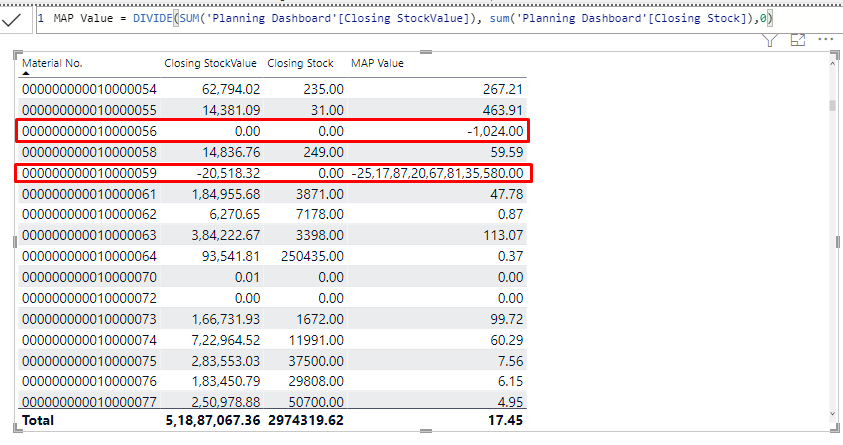843x445 pixels.
Task: Click the 37500.00 Closing Stock cell
Action: pos(316,361)
